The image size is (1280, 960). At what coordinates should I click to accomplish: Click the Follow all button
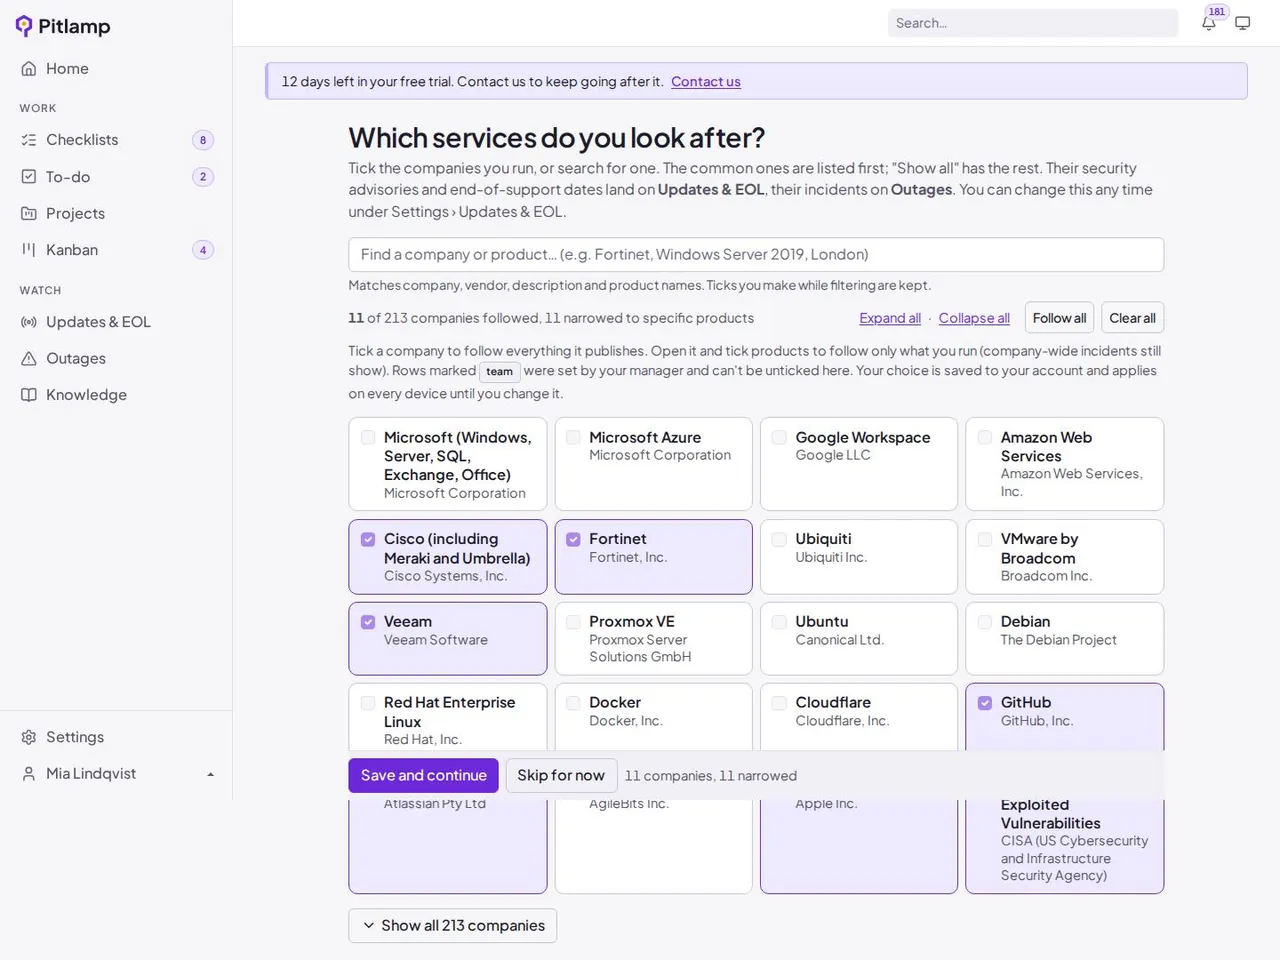pos(1059,318)
